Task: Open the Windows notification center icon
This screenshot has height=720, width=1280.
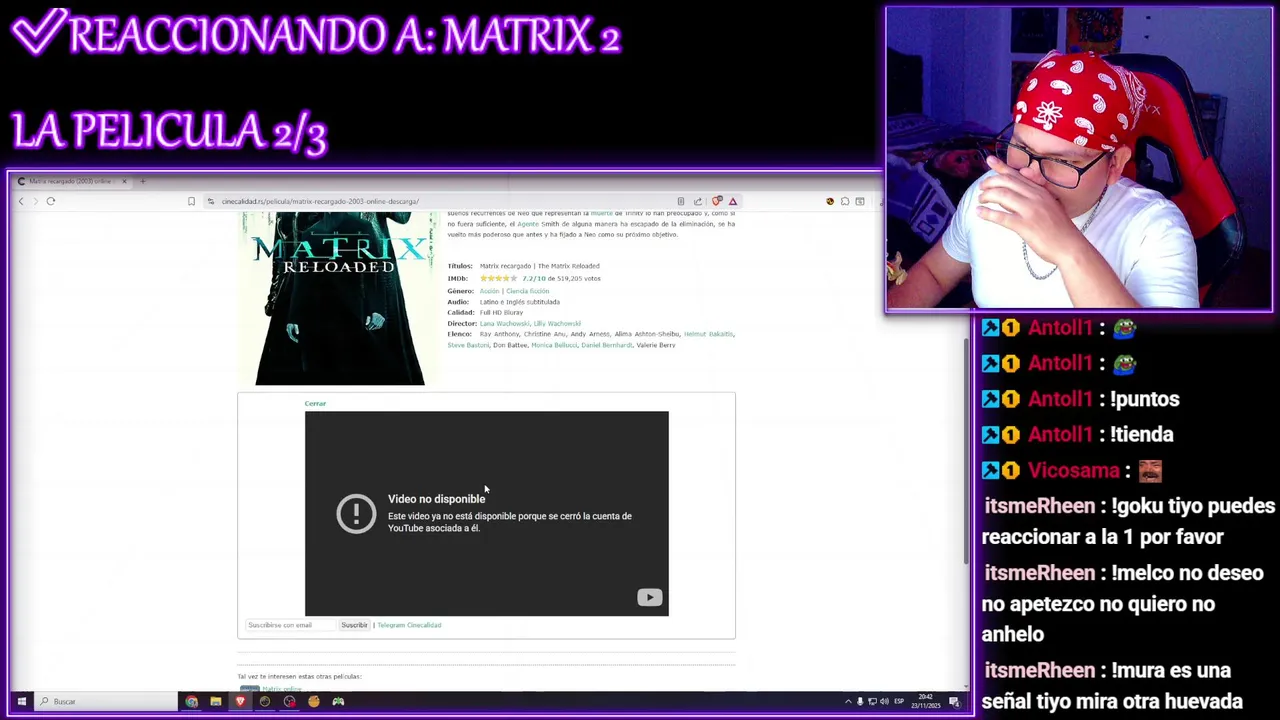Action: coord(954,702)
